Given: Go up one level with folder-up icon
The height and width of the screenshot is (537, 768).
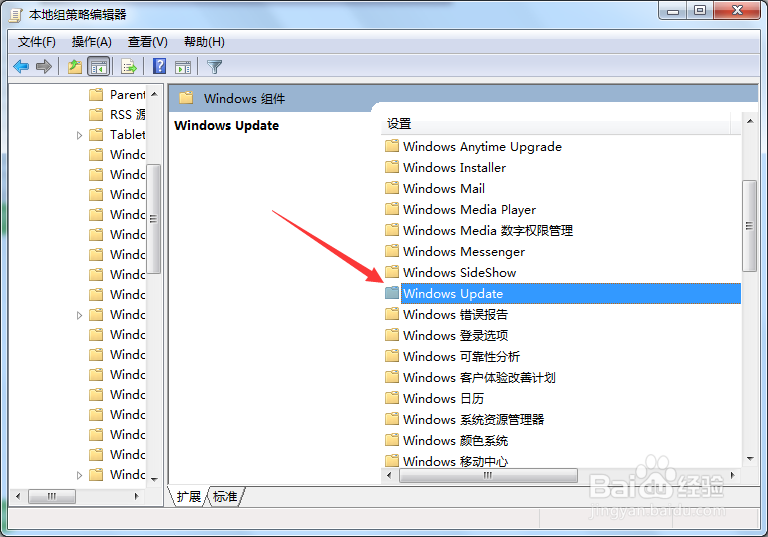Looking at the screenshot, I should (75, 66).
